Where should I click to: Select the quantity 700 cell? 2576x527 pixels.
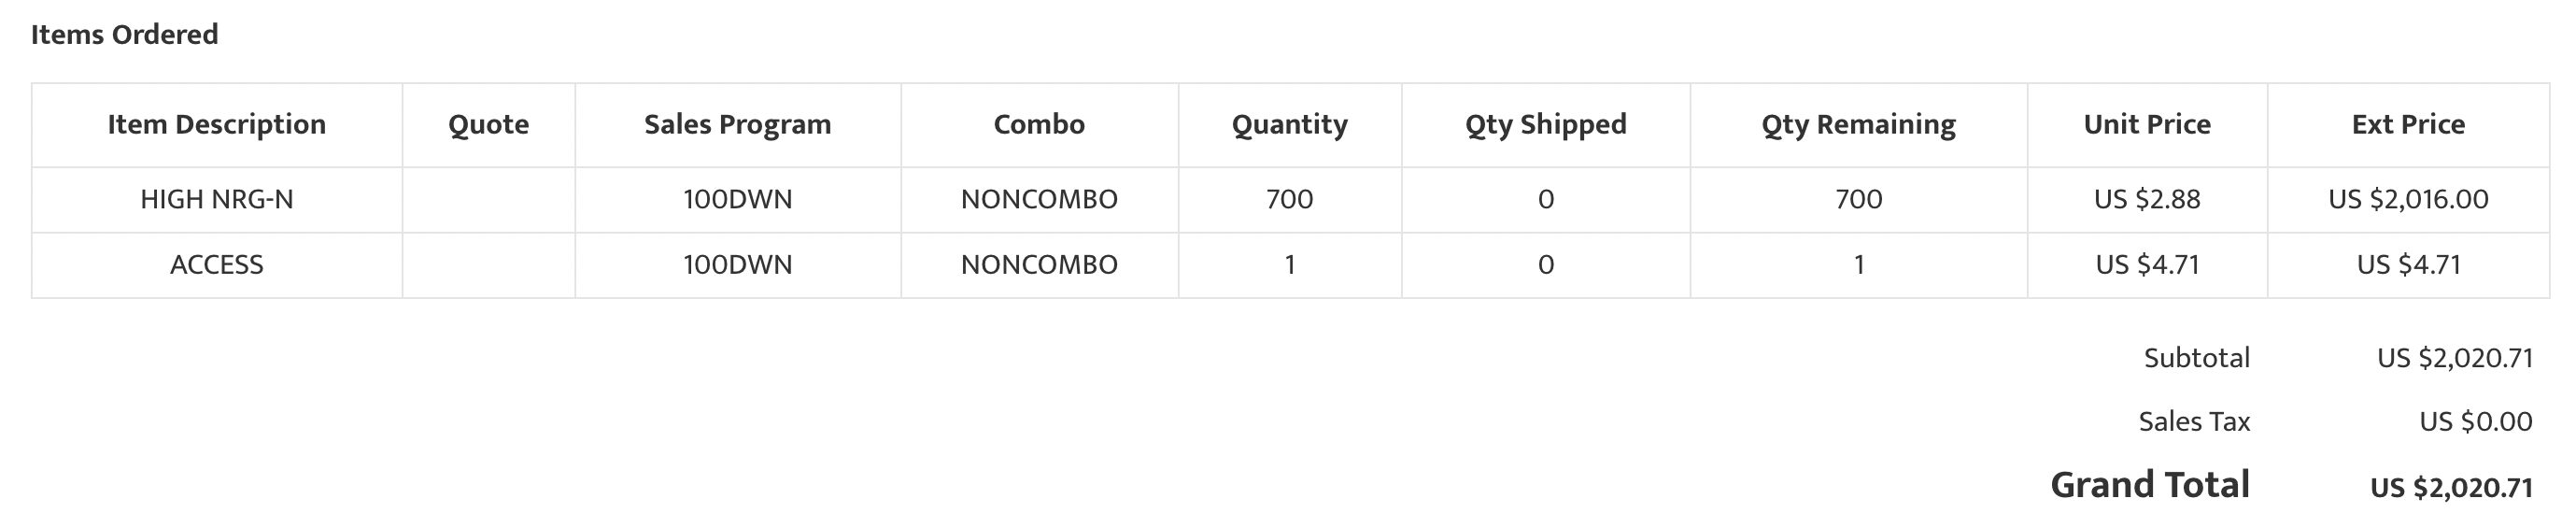point(1290,200)
